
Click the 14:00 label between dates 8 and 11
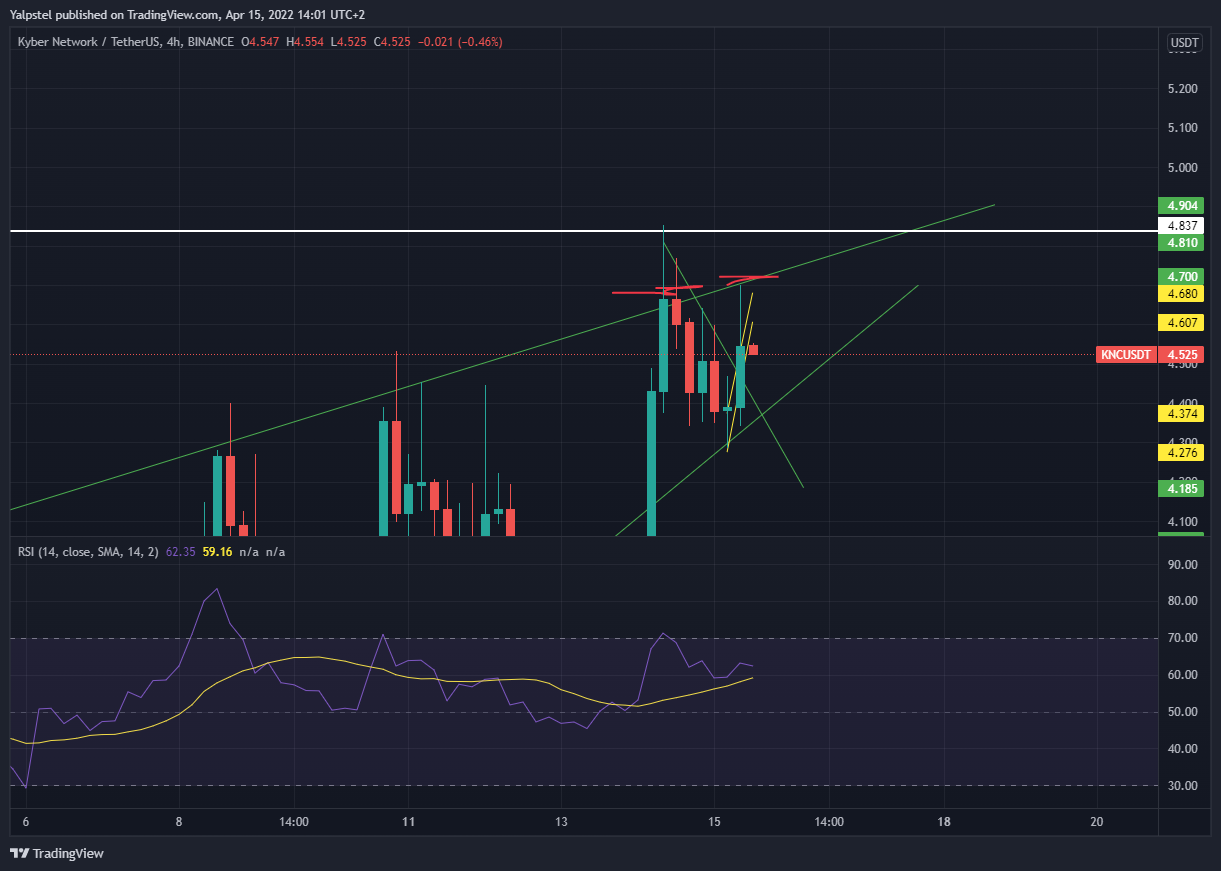pyautogui.click(x=294, y=822)
